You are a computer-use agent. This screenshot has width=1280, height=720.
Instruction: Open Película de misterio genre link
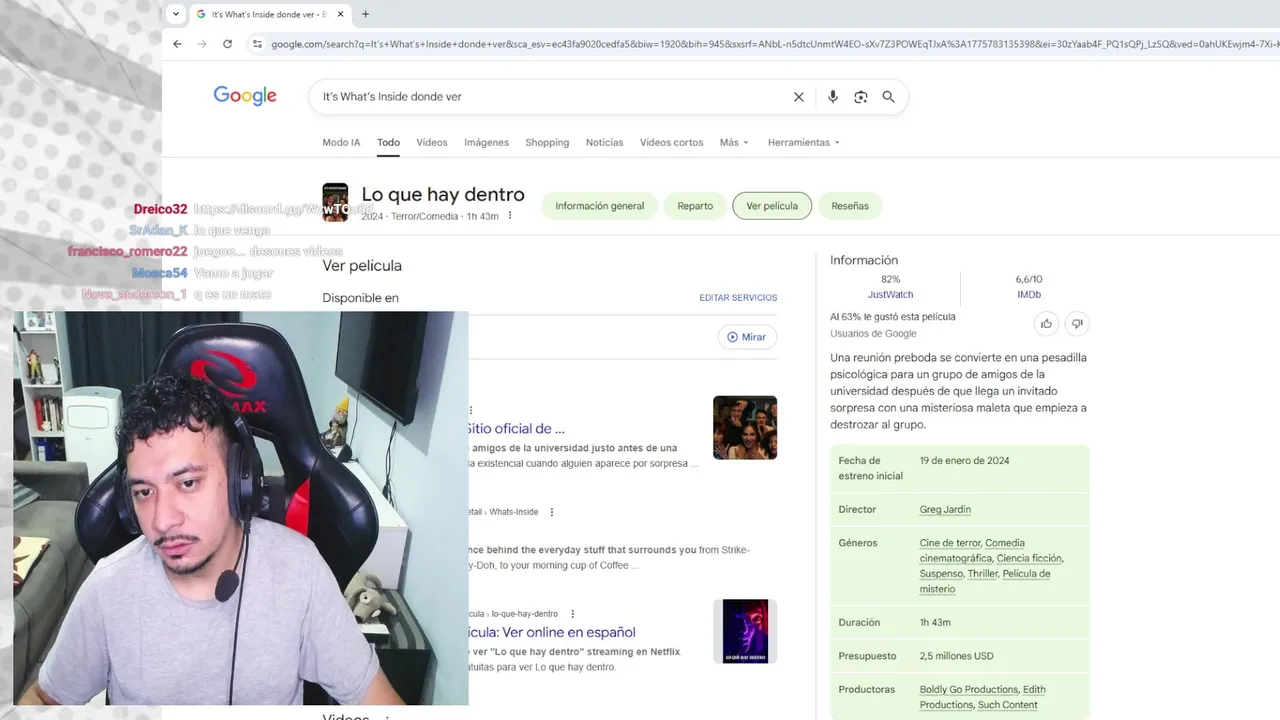[985, 582]
